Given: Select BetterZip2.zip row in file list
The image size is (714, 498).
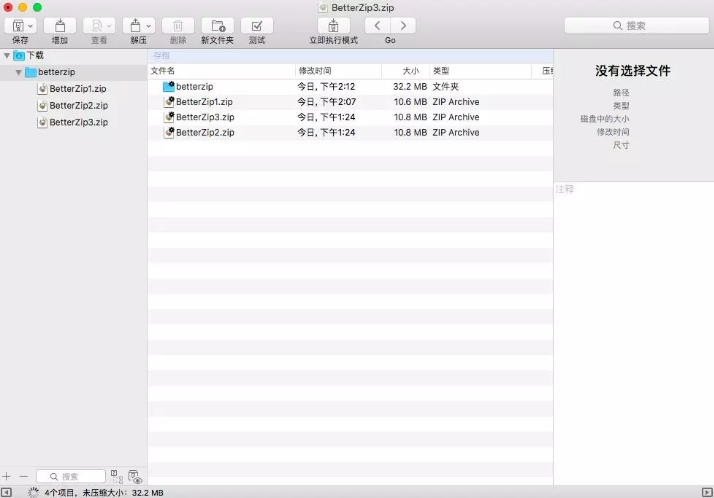Looking at the screenshot, I should [351, 132].
